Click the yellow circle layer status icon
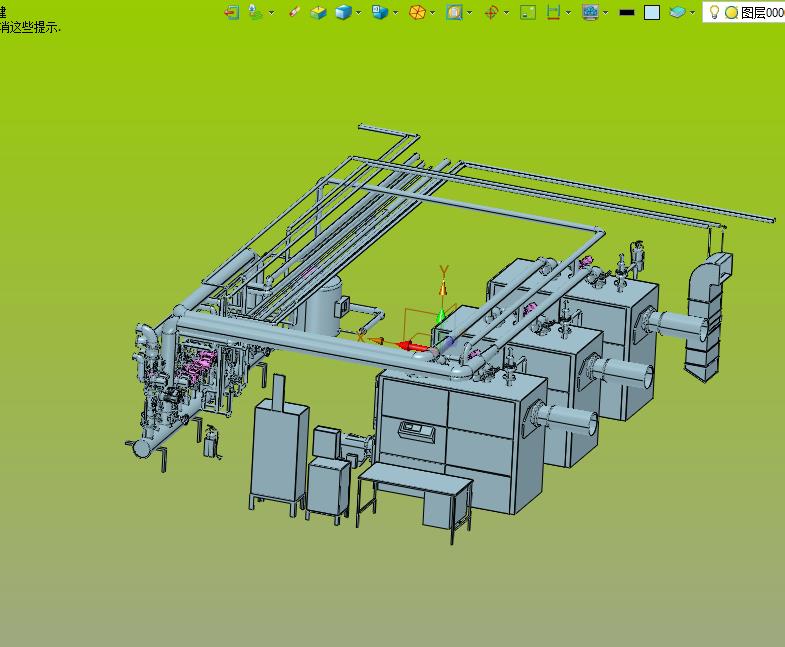Image resolution: width=785 pixels, height=647 pixels. coord(731,13)
